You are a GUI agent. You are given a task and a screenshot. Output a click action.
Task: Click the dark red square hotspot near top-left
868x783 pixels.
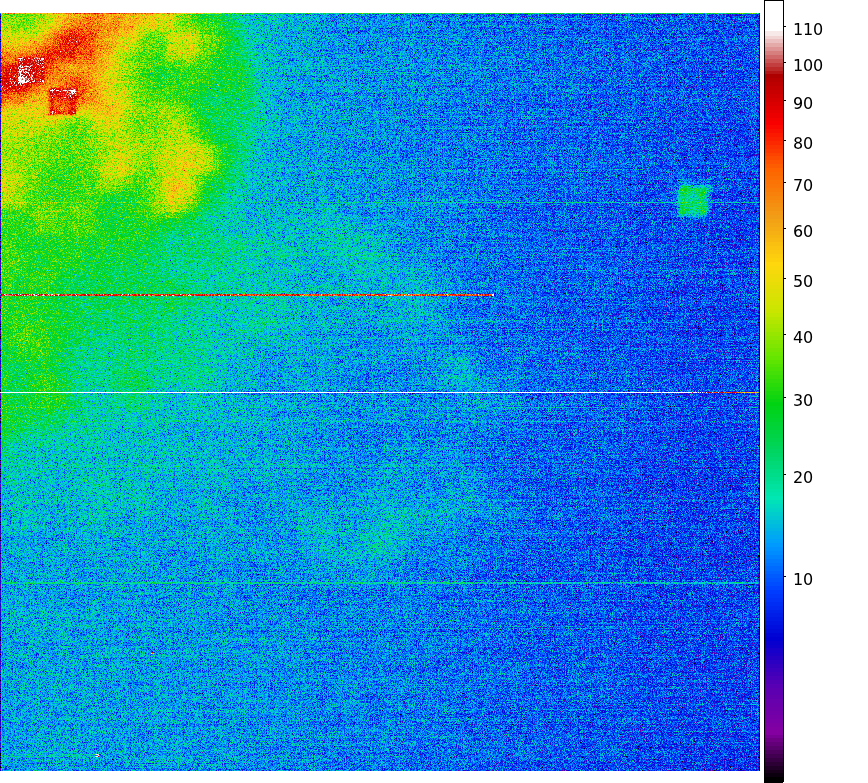click(x=63, y=101)
